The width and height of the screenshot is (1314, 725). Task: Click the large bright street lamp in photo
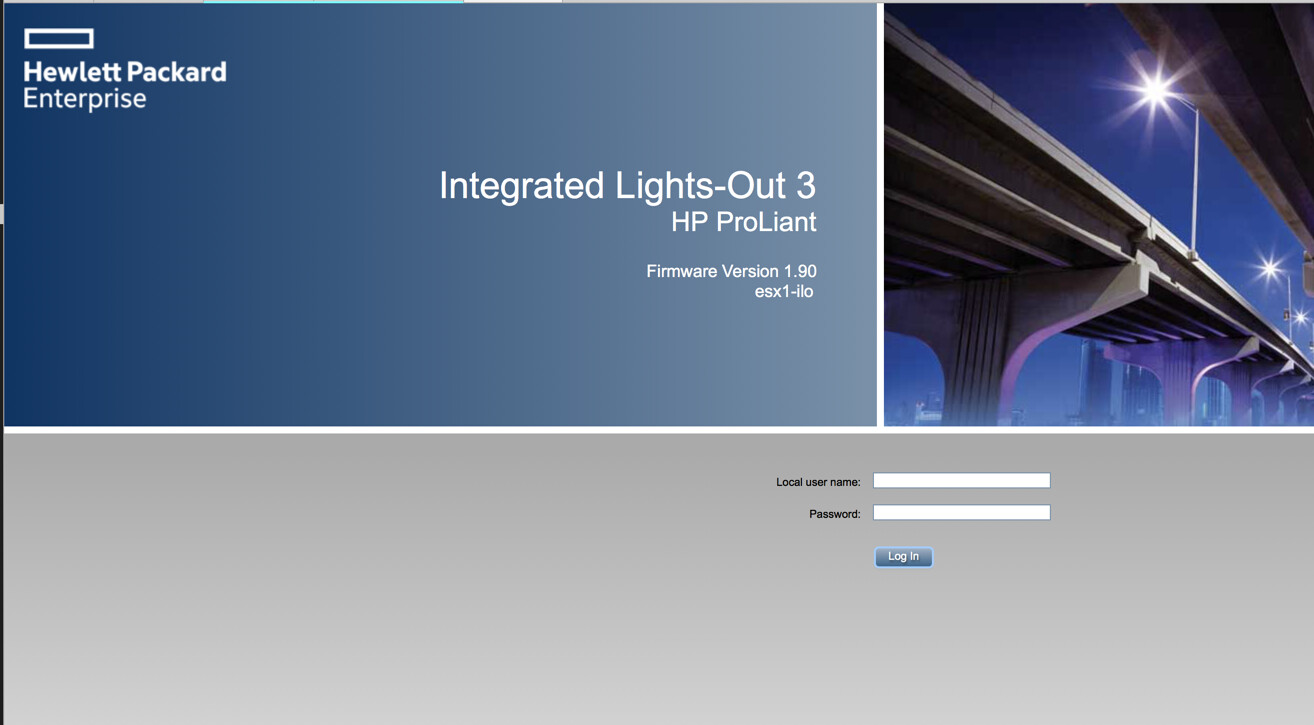click(1157, 92)
